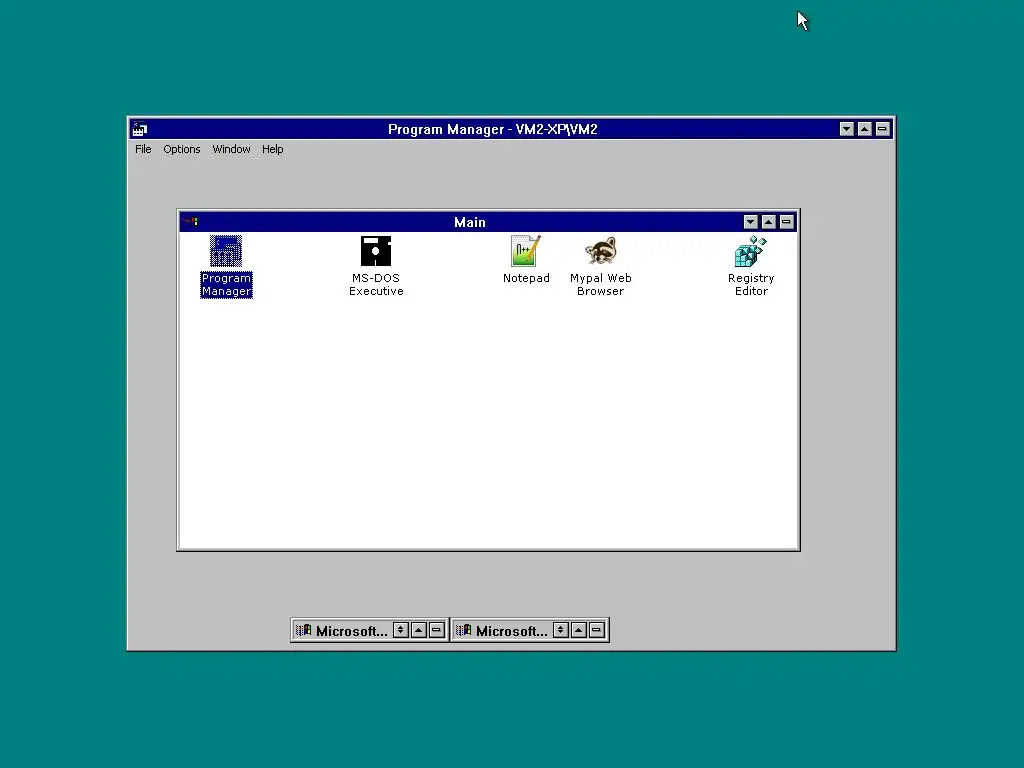Open the Window menu
Image resolution: width=1024 pixels, height=768 pixels.
pos(231,149)
